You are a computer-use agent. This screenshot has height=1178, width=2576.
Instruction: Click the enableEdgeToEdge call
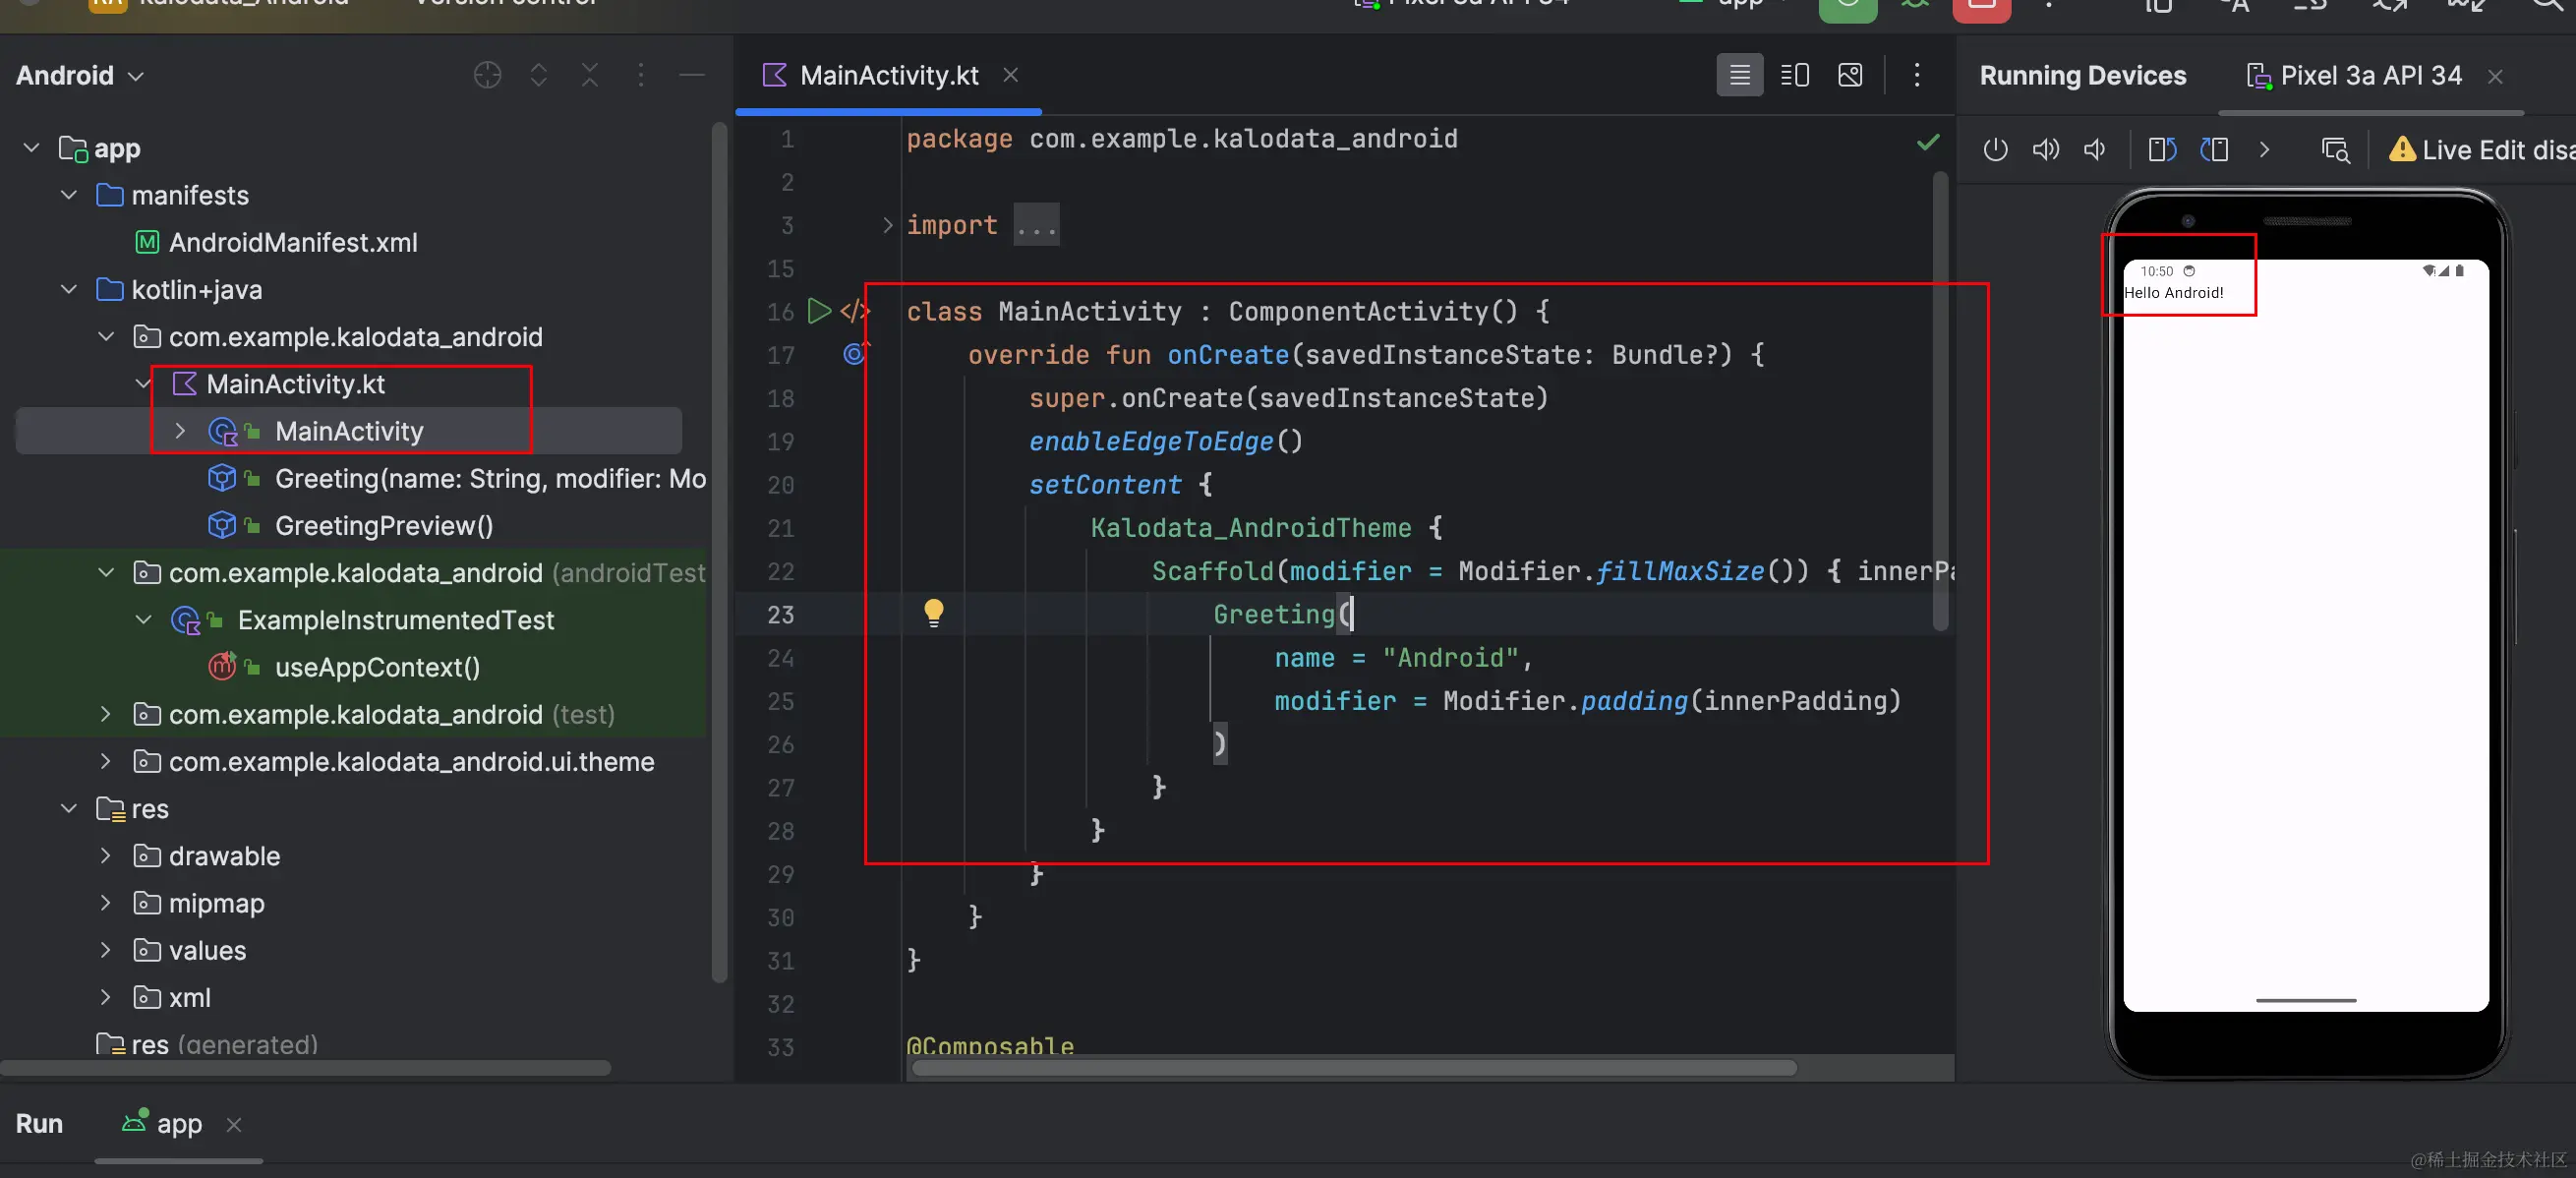pos(1151,441)
